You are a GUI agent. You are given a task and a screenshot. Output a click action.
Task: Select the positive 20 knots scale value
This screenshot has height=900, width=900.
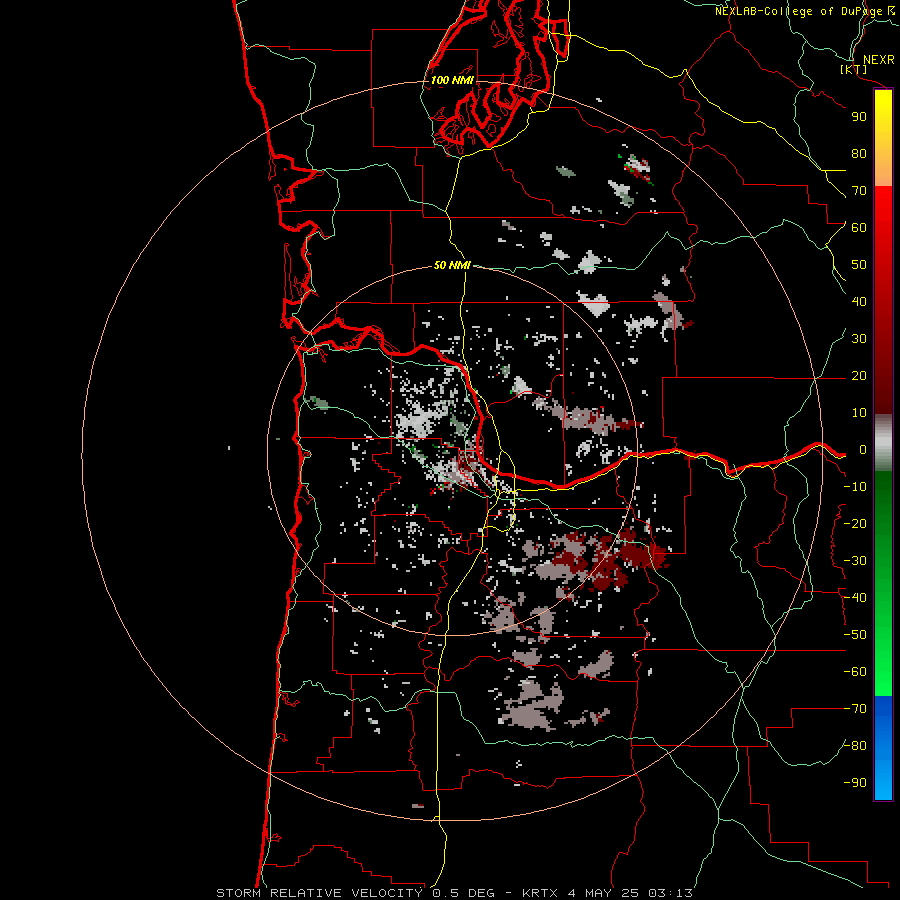coord(859,376)
